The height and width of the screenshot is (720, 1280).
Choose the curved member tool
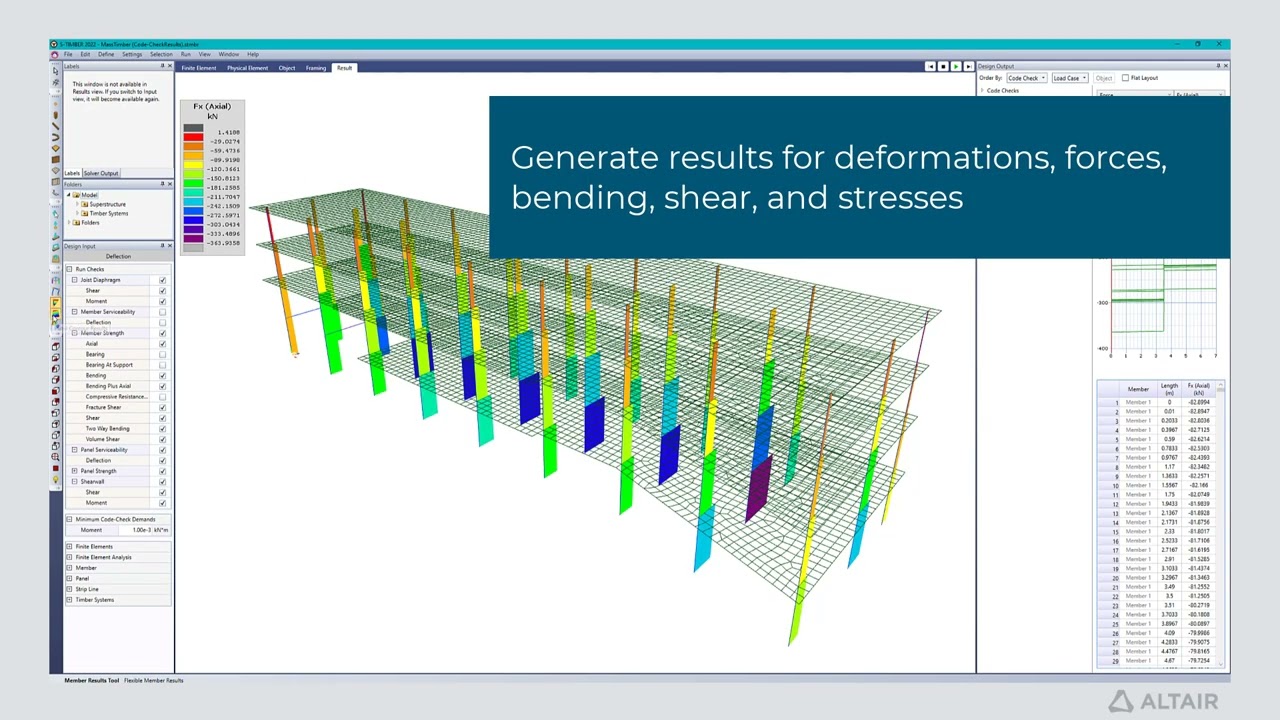coord(55,137)
